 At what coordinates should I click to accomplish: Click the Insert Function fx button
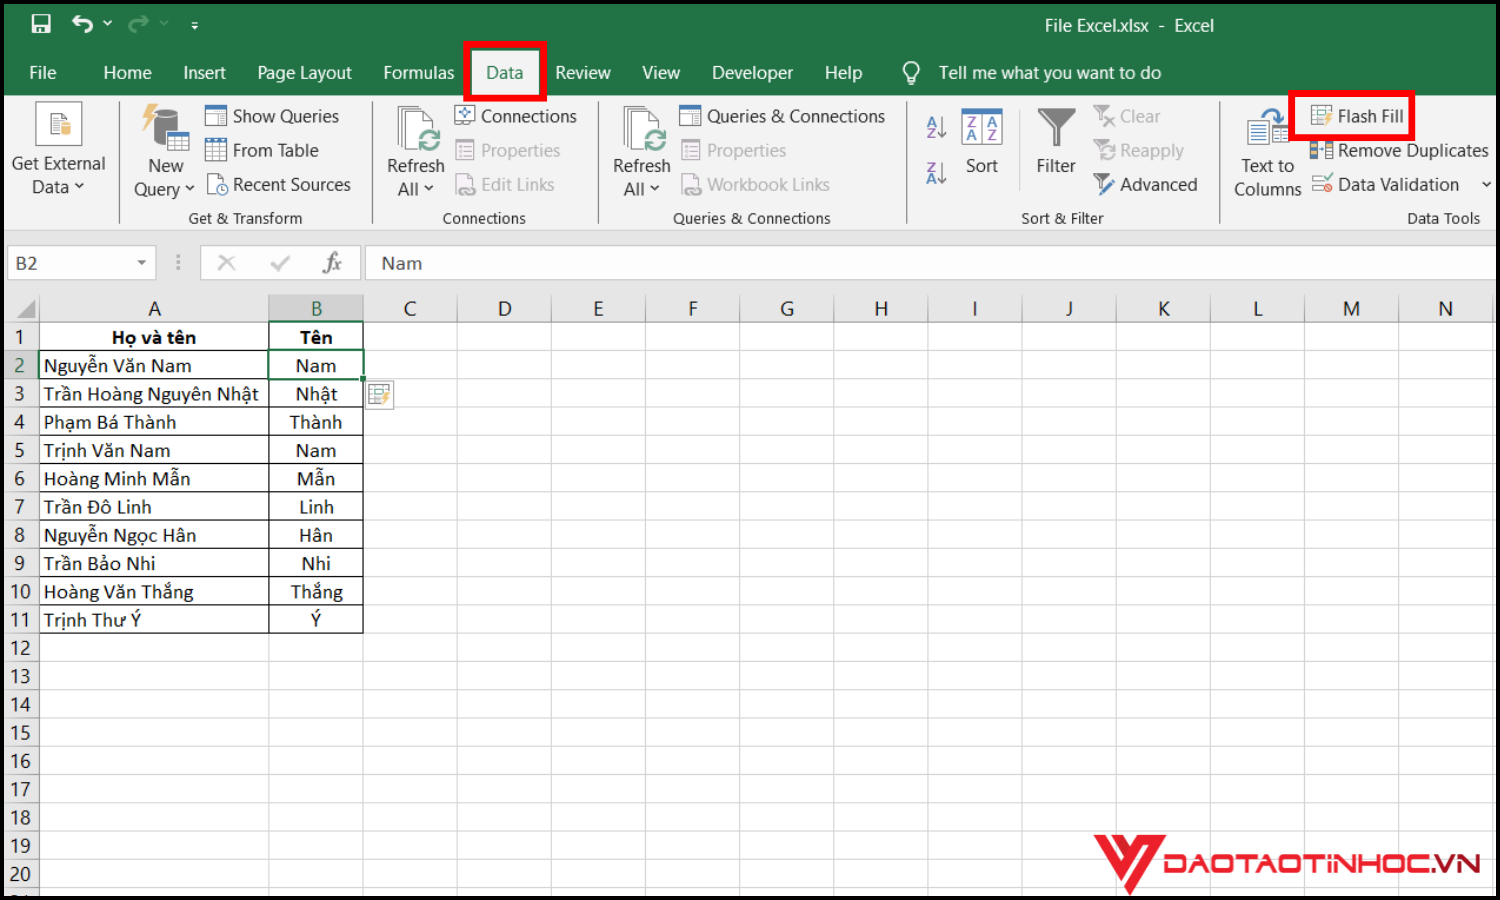[332, 262]
